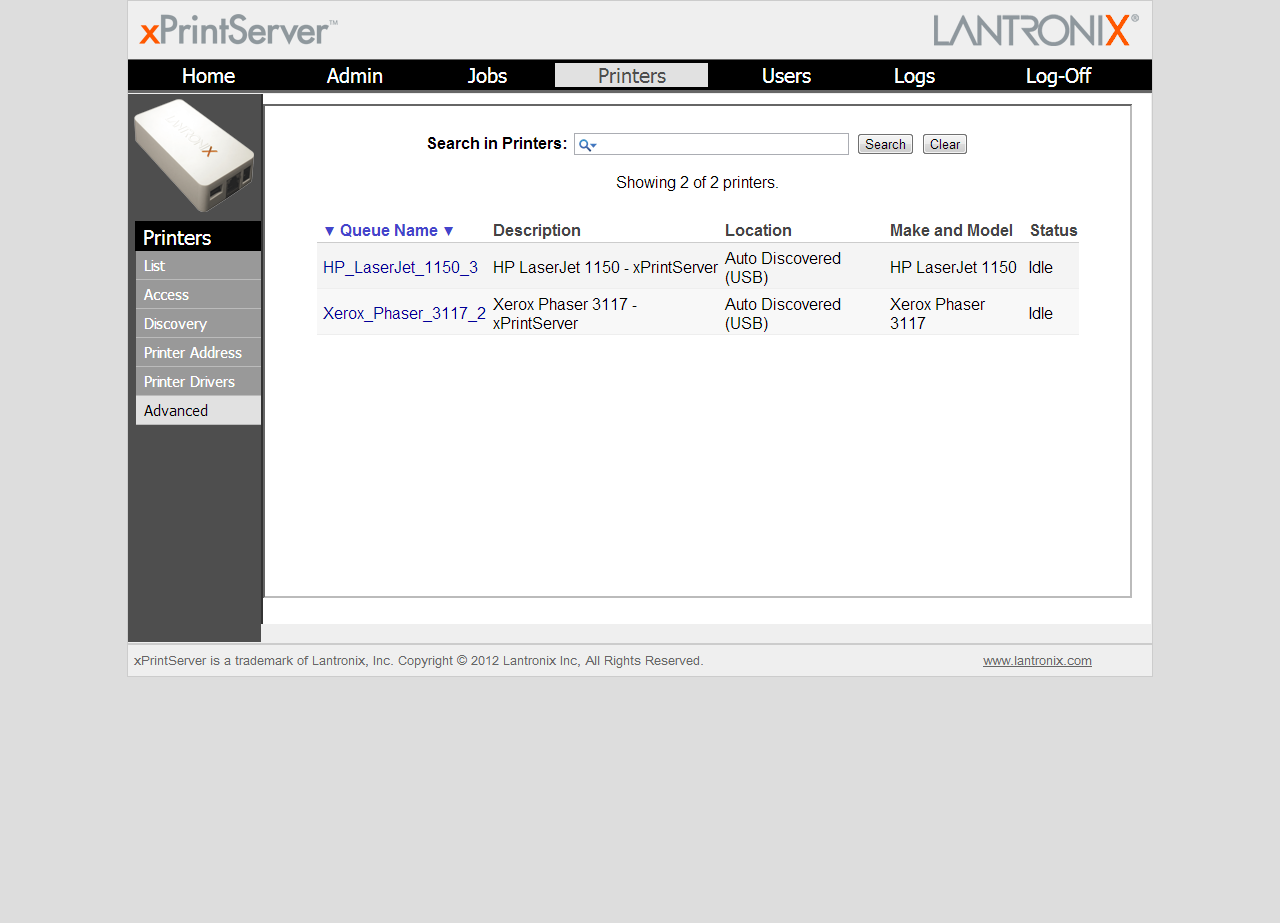The width and height of the screenshot is (1280, 923).
Task: Click Log-Off in the top menu
Action: click(x=1058, y=76)
